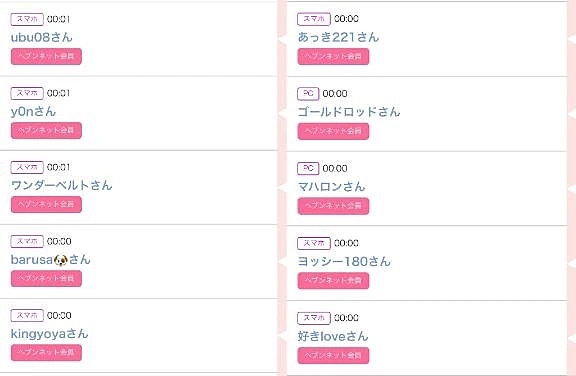
Task: Open ワンダーベルトさん user link
Action: (61, 185)
